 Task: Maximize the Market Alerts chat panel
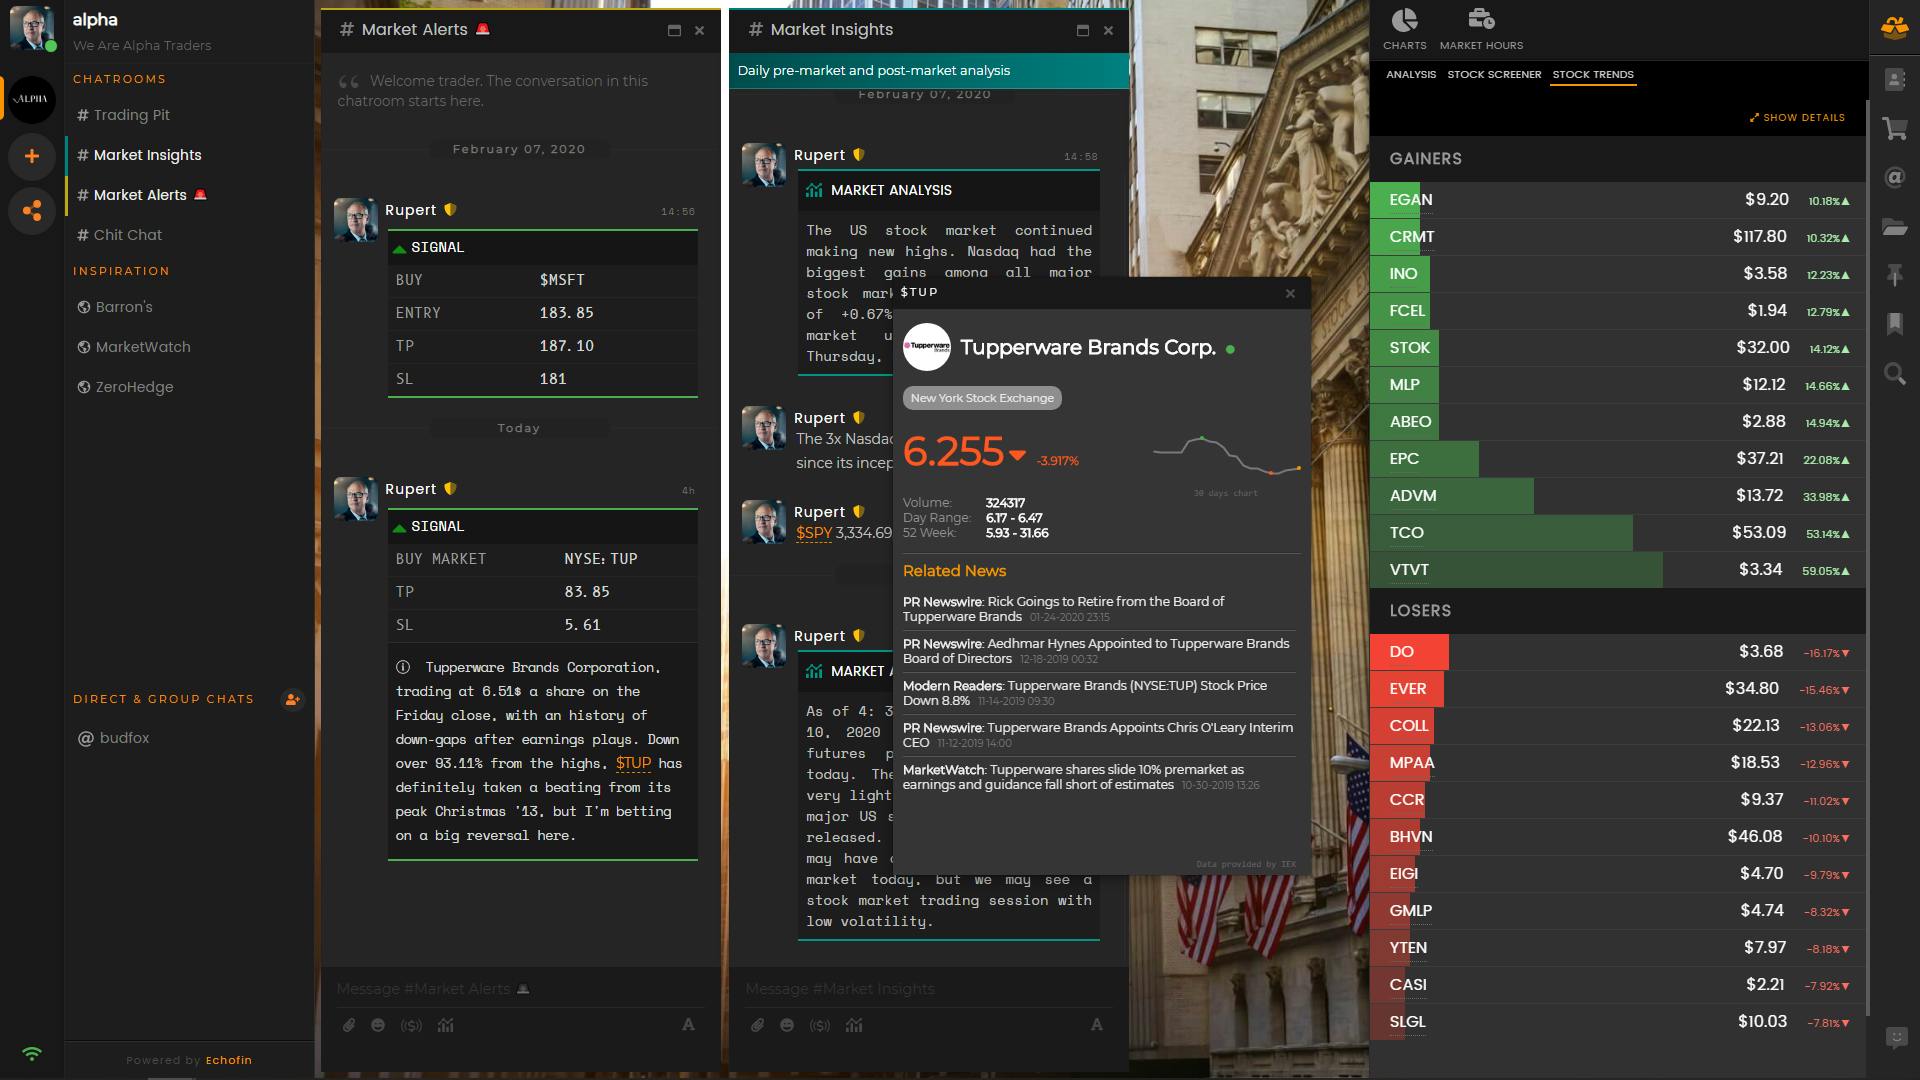click(x=674, y=31)
